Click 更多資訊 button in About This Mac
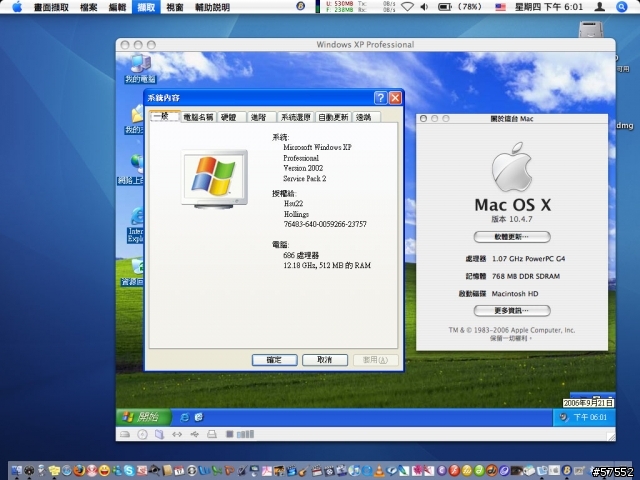The image size is (640, 480). point(512,311)
